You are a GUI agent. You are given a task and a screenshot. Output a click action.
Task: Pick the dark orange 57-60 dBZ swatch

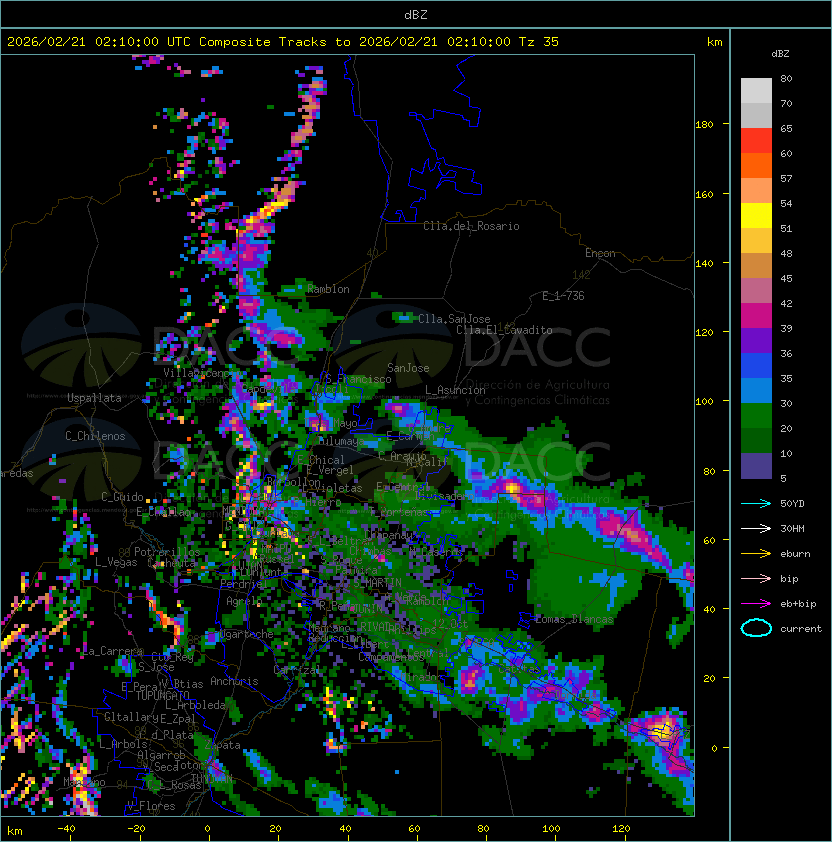(x=756, y=165)
